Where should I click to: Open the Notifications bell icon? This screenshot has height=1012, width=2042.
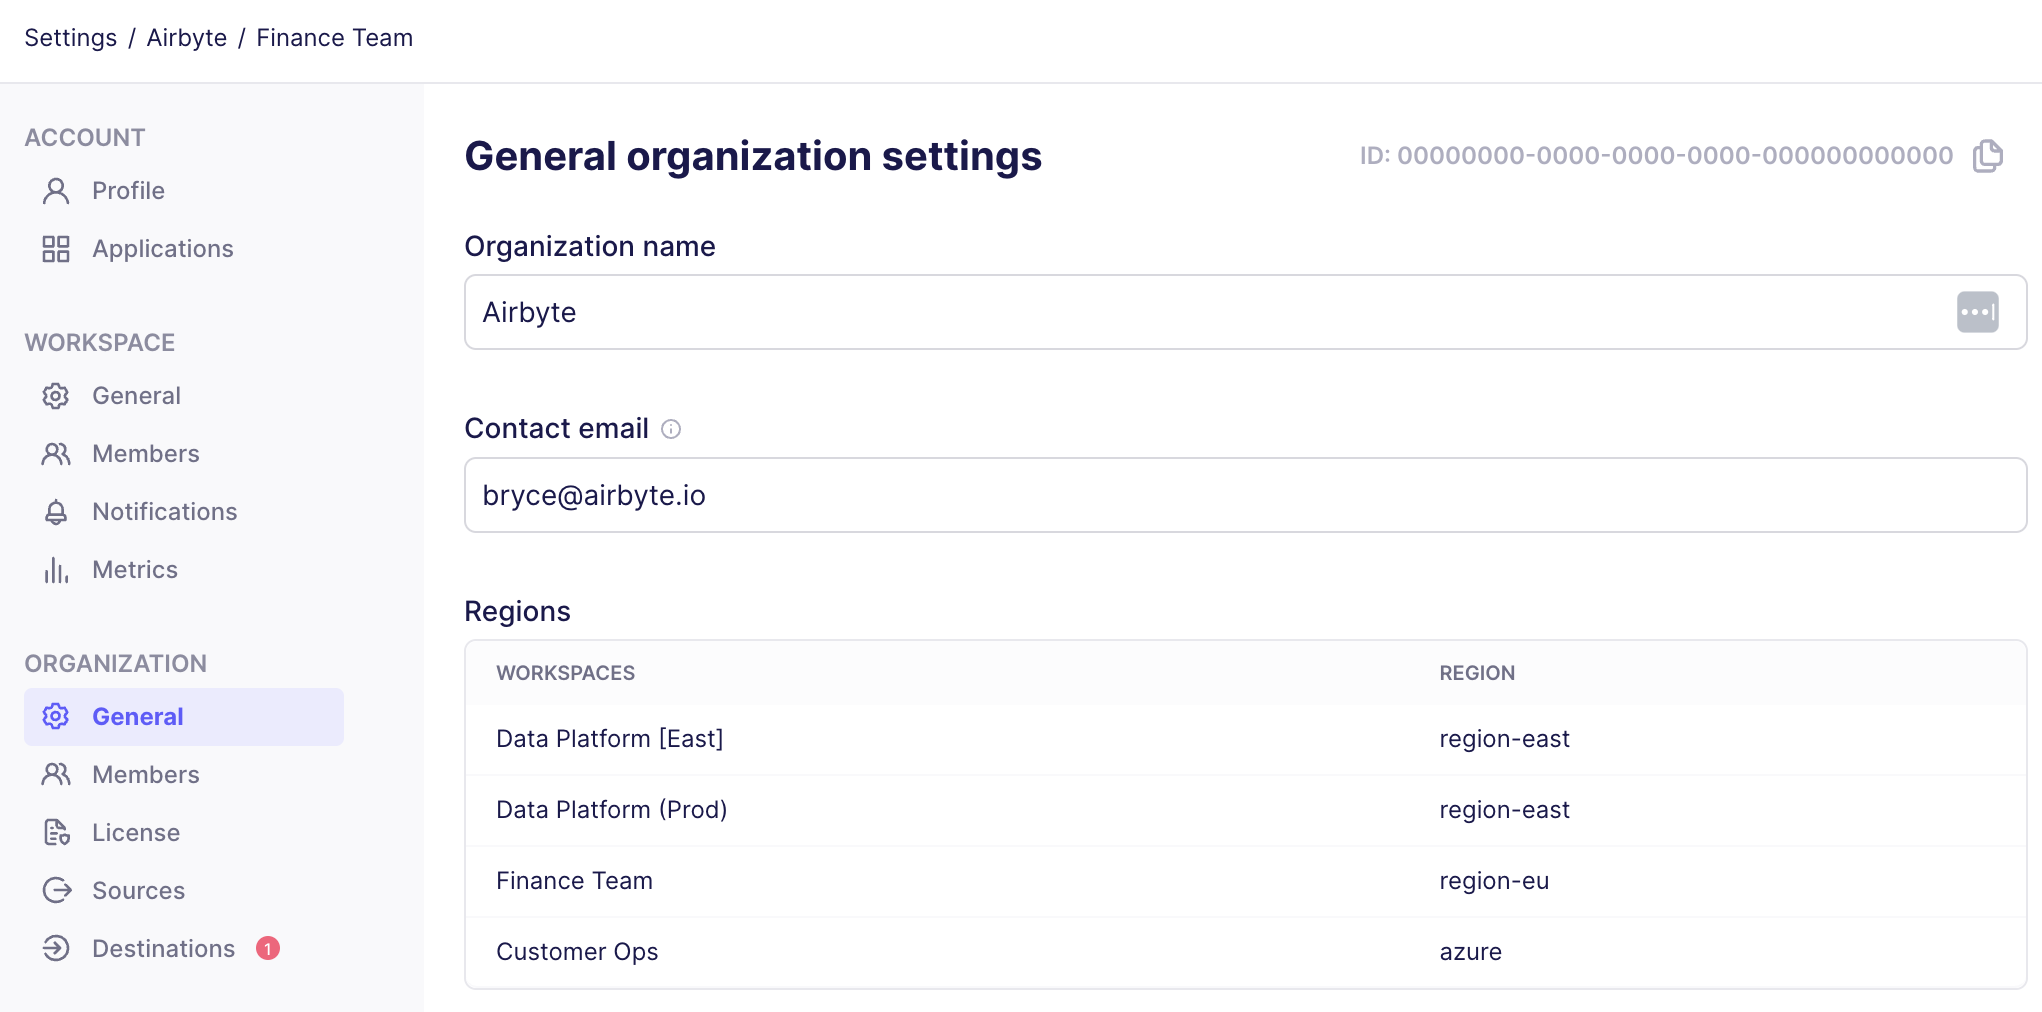pos(56,511)
